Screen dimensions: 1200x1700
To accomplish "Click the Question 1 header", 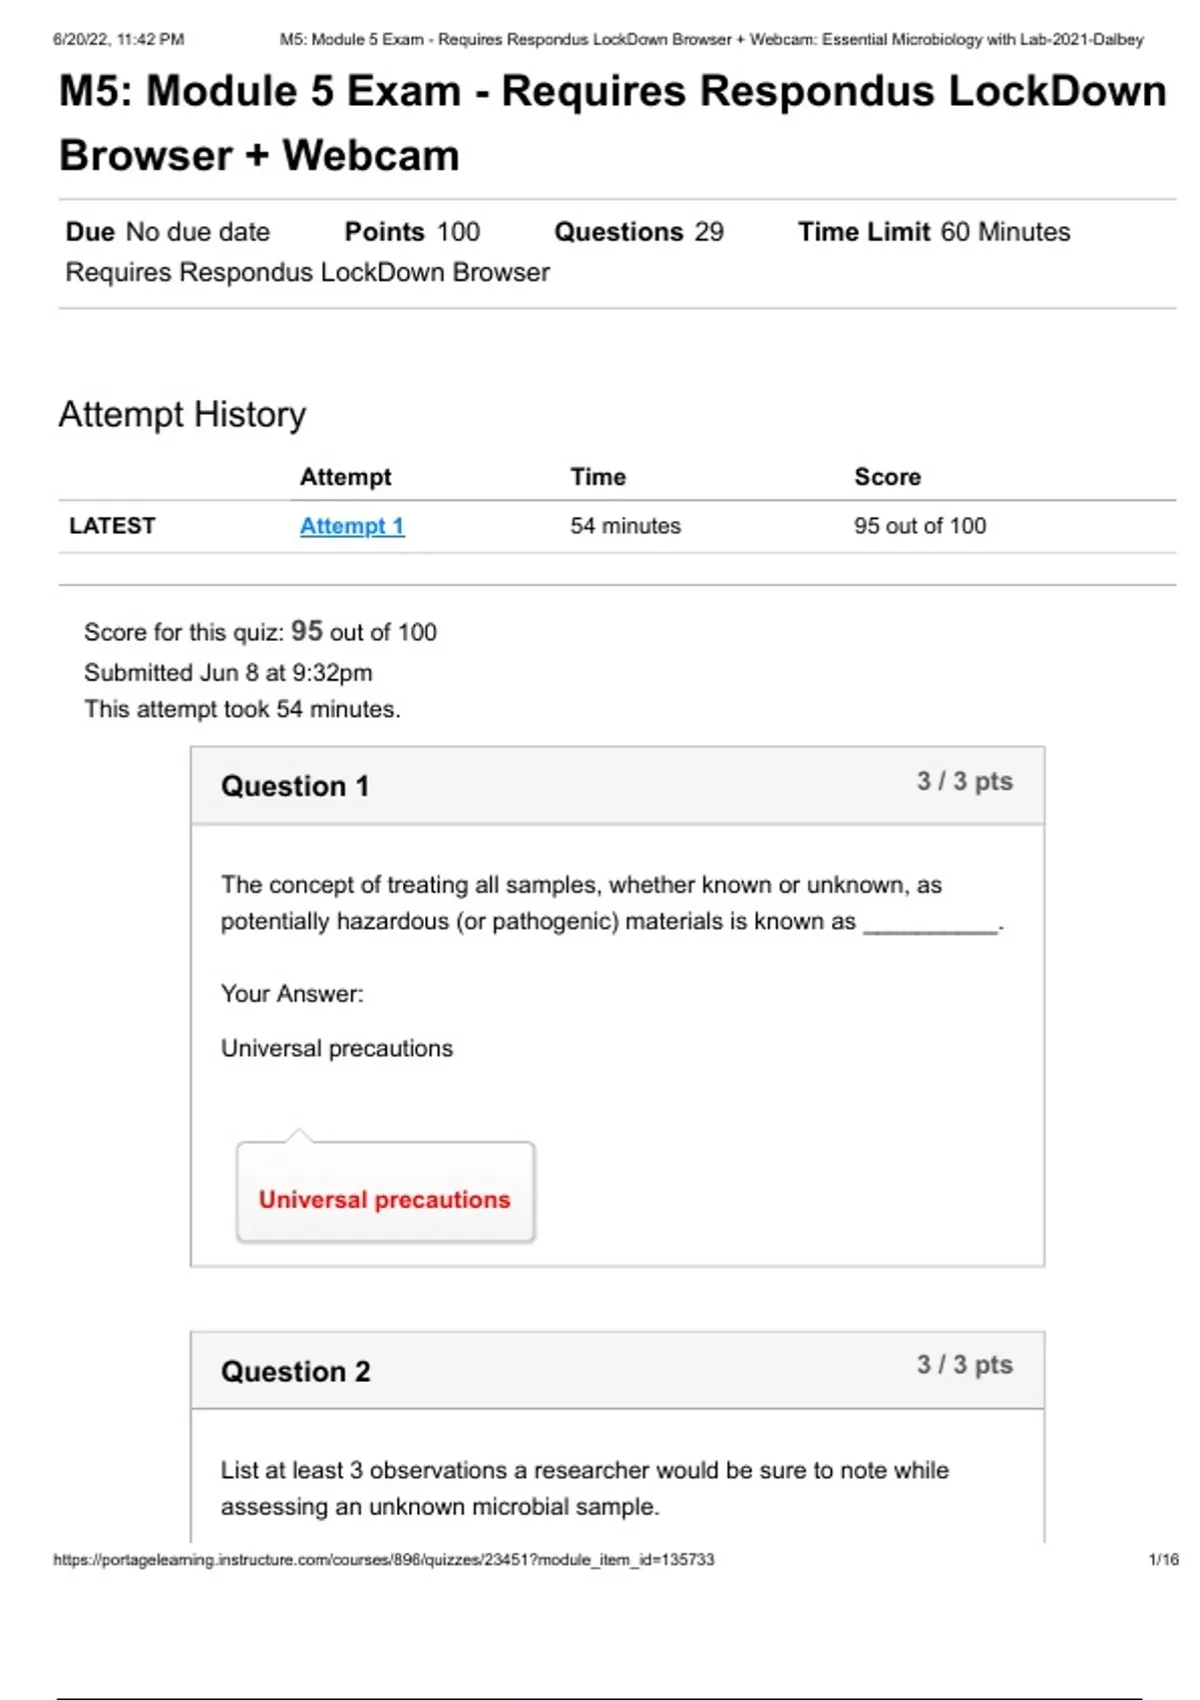I will [295, 786].
